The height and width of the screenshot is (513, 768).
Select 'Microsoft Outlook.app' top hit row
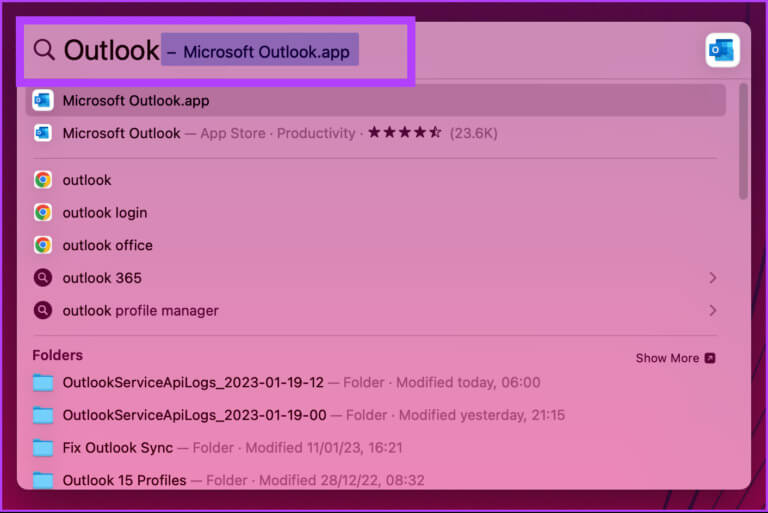[376, 100]
